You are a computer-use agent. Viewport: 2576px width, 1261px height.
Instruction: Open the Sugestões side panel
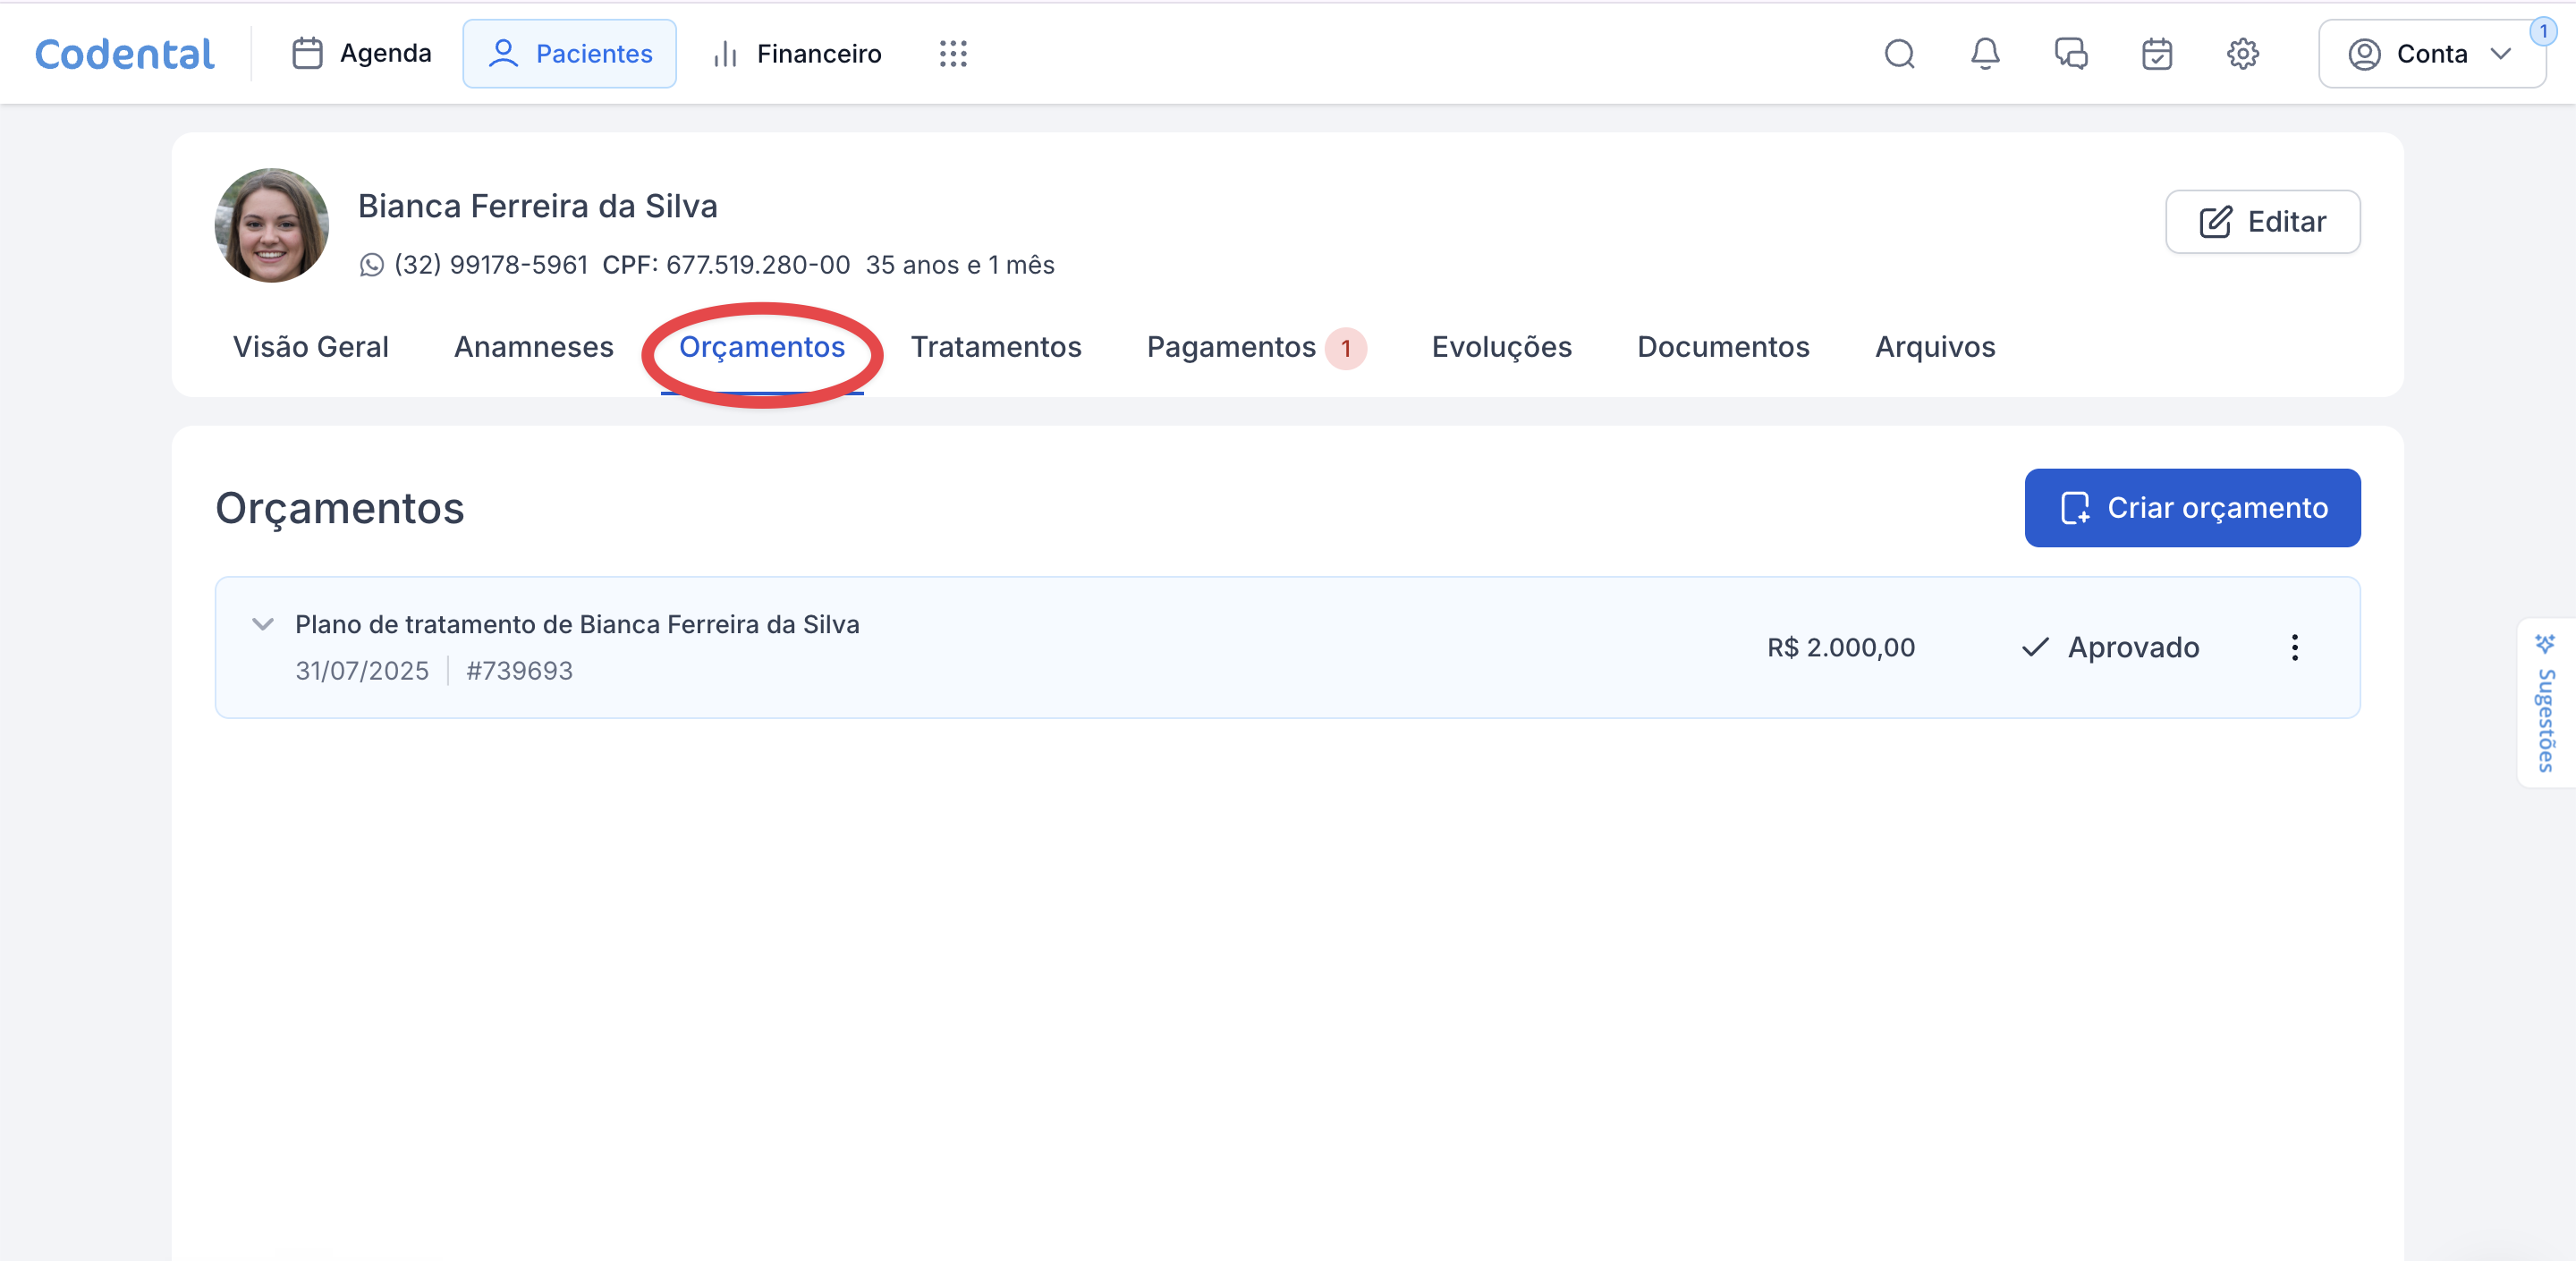(2545, 703)
